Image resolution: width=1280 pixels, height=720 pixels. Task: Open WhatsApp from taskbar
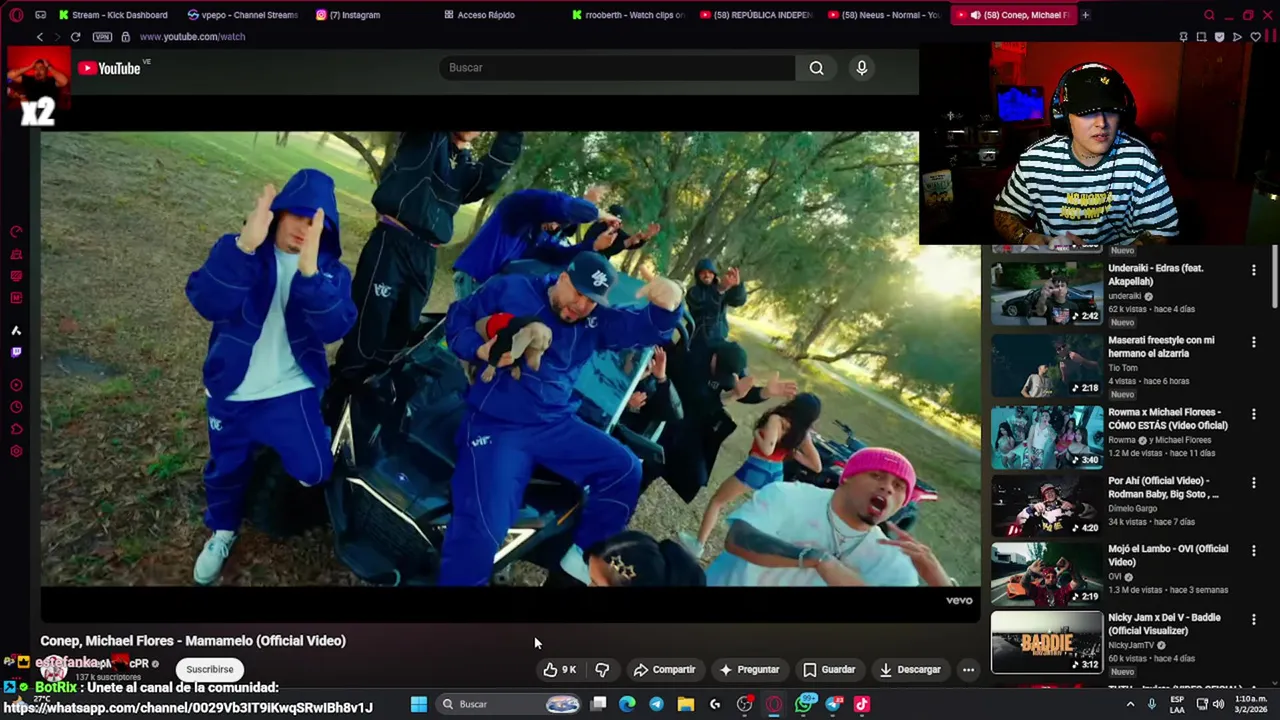point(803,704)
